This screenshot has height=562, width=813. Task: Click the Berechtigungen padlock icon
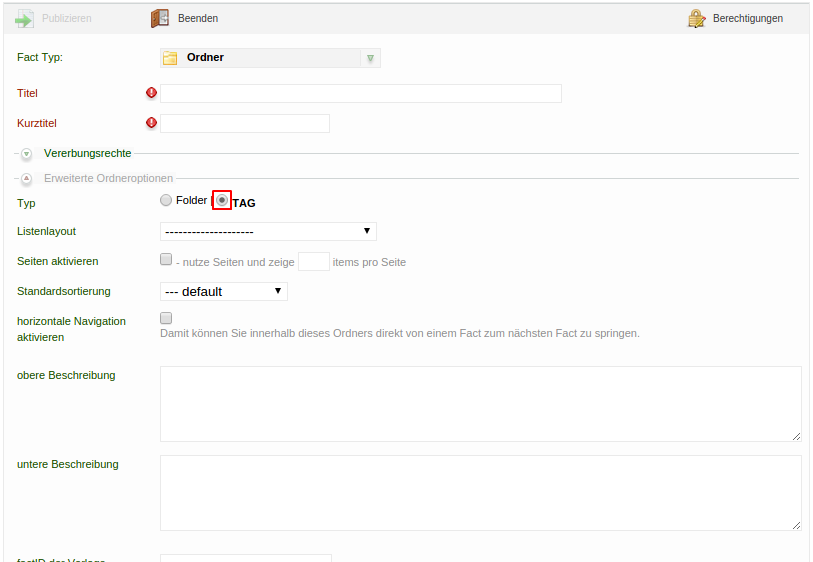[x=697, y=19]
